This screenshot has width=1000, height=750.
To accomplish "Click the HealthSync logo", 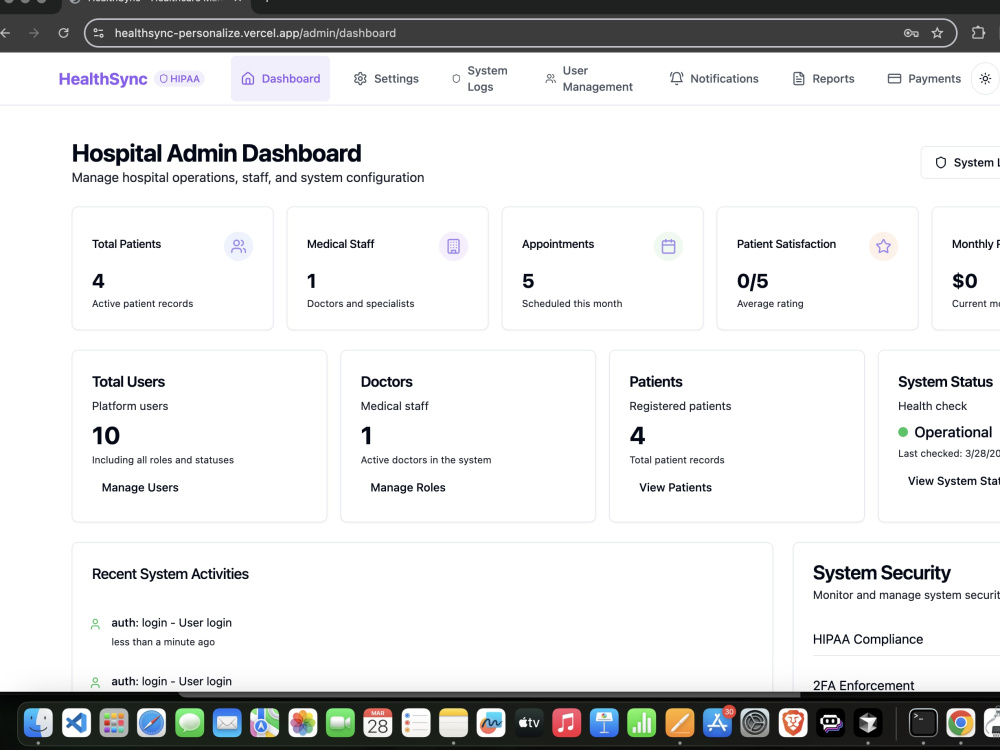I will 103,79.
